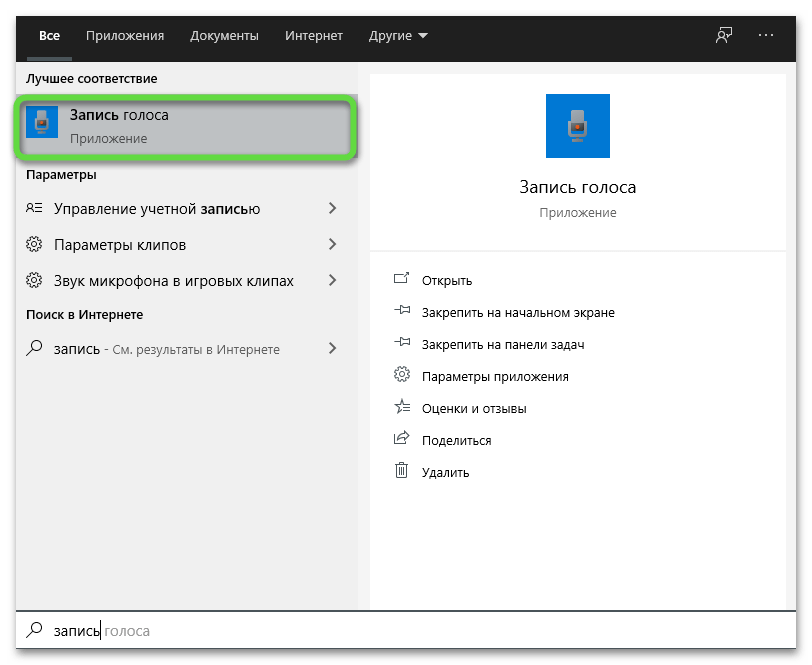Click the star icon for Оценки и отзывы
The width and height of the screenshot is (812, 665).
pyautogui.click(x=402, y=407)
